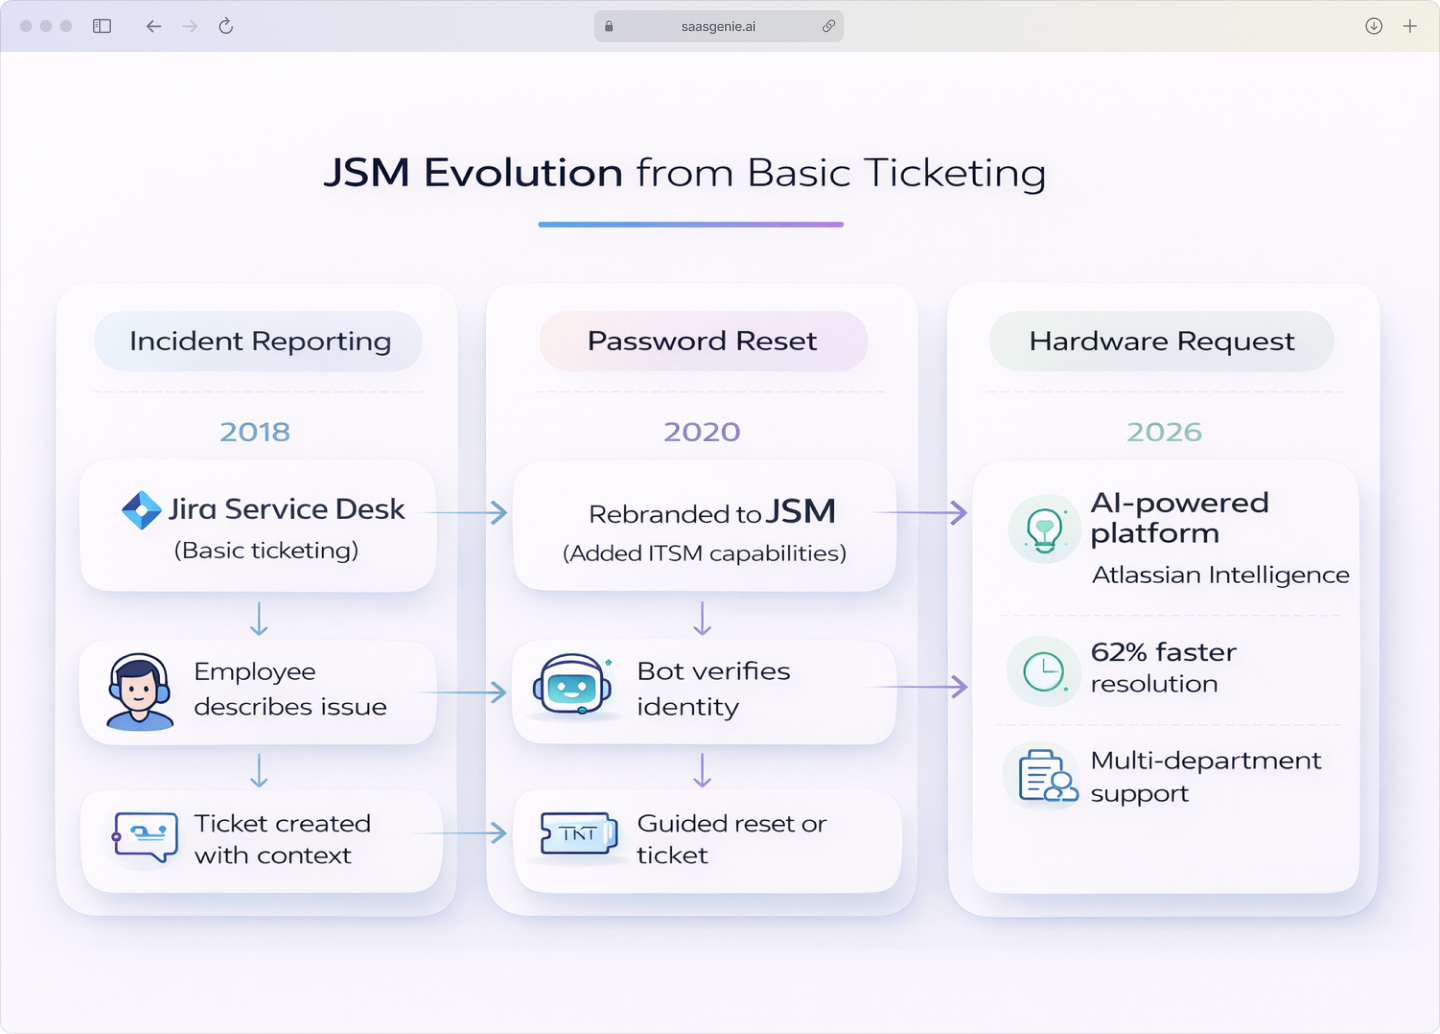Image resolution: width=1440 pixels, height=1034 pixels.
Task: Click the (Added ITSM capabilities) subtitle
Action: 705,554
